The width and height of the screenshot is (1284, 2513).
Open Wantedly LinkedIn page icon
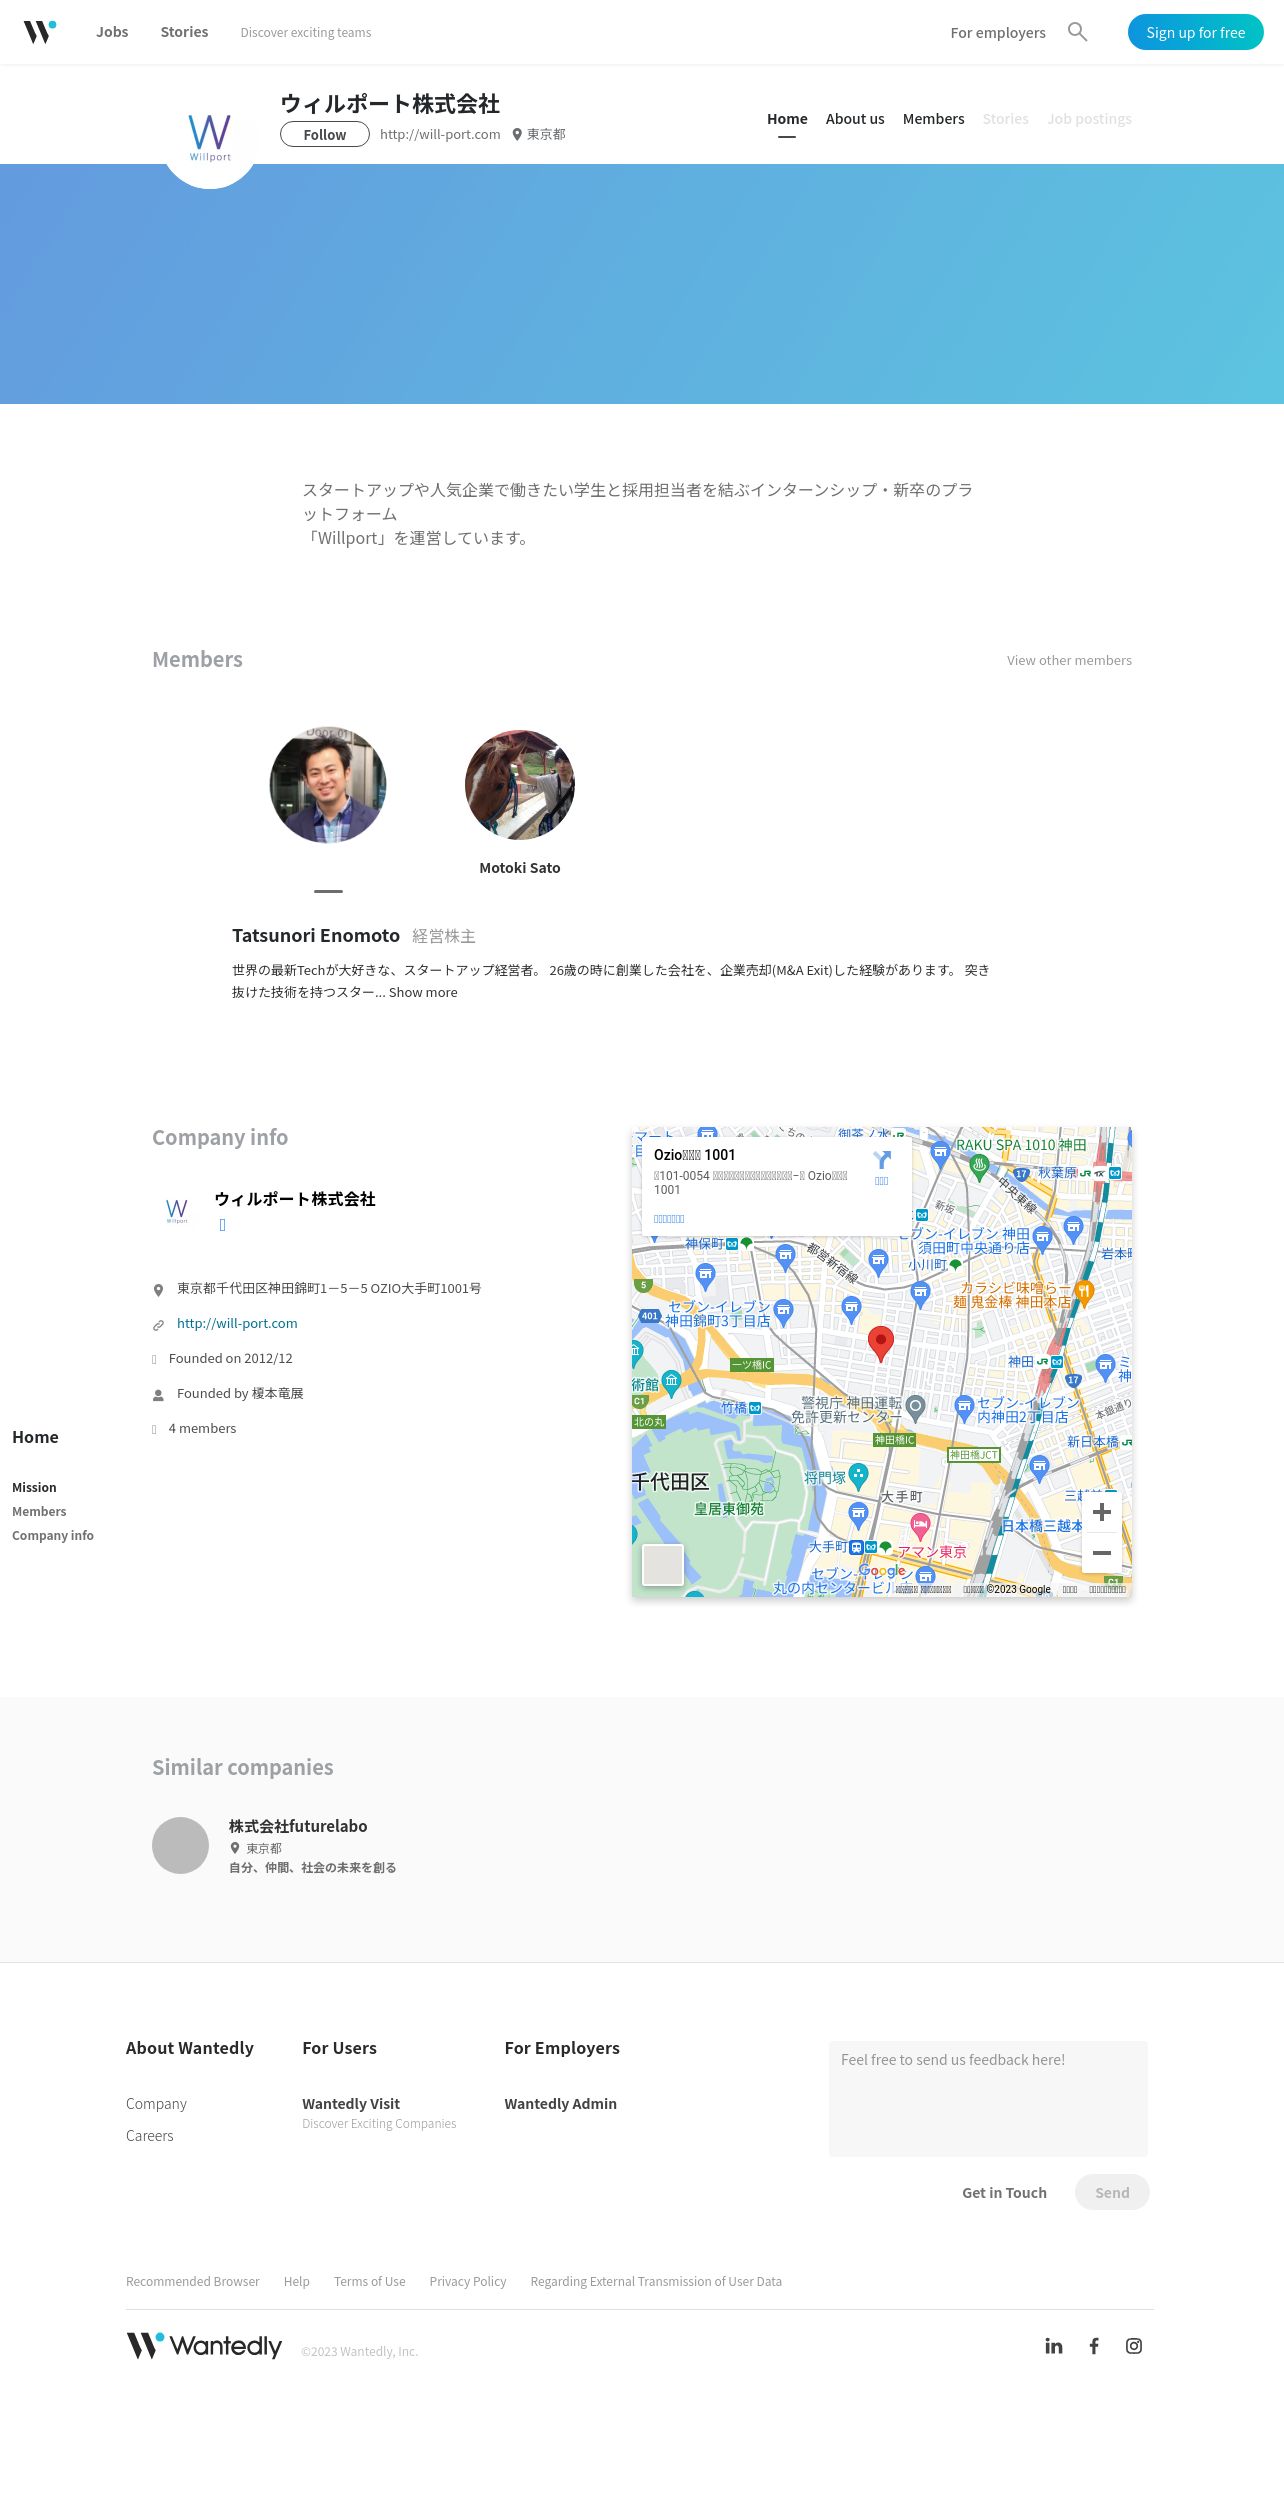tap(1054, 2346)
